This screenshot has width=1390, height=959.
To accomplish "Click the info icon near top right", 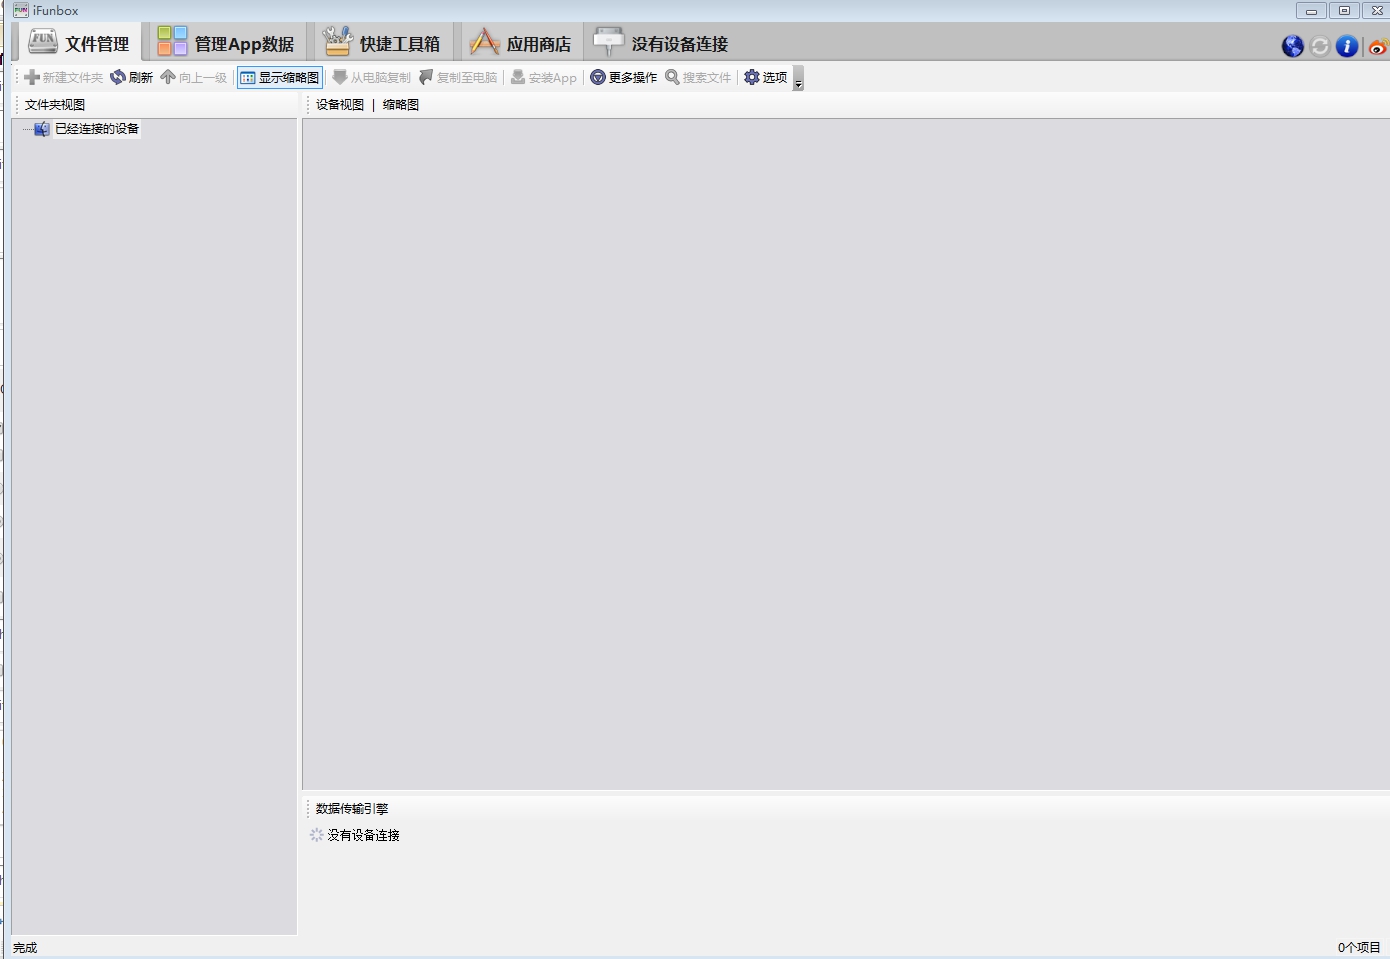I will point(1347,46).
